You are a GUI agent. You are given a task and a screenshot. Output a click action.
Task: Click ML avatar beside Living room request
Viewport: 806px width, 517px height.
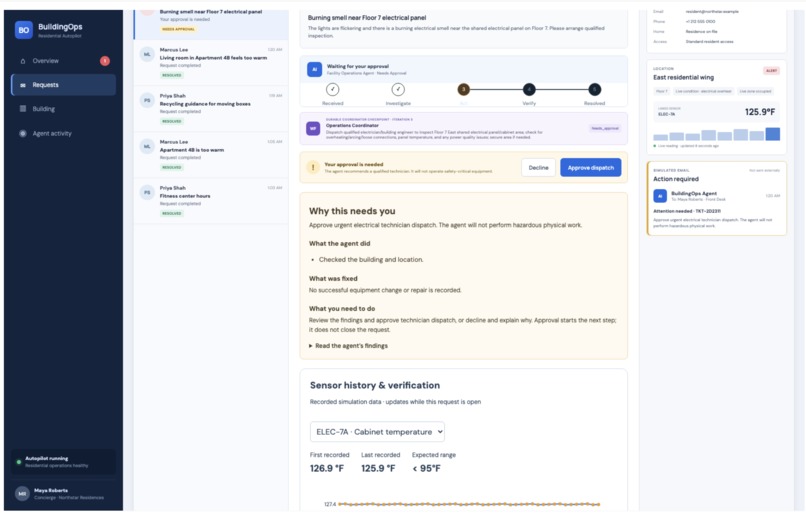pos(147,54)
